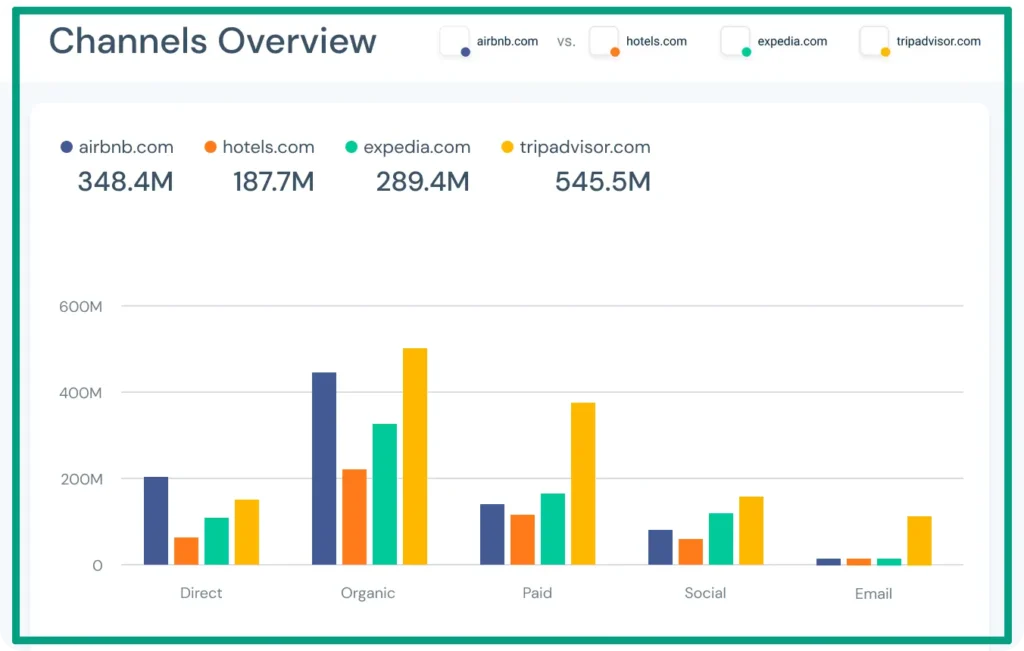Screen dimensions: 1024x651
Task: Click the Channels Overview title
Action: [x=212, y=41]
